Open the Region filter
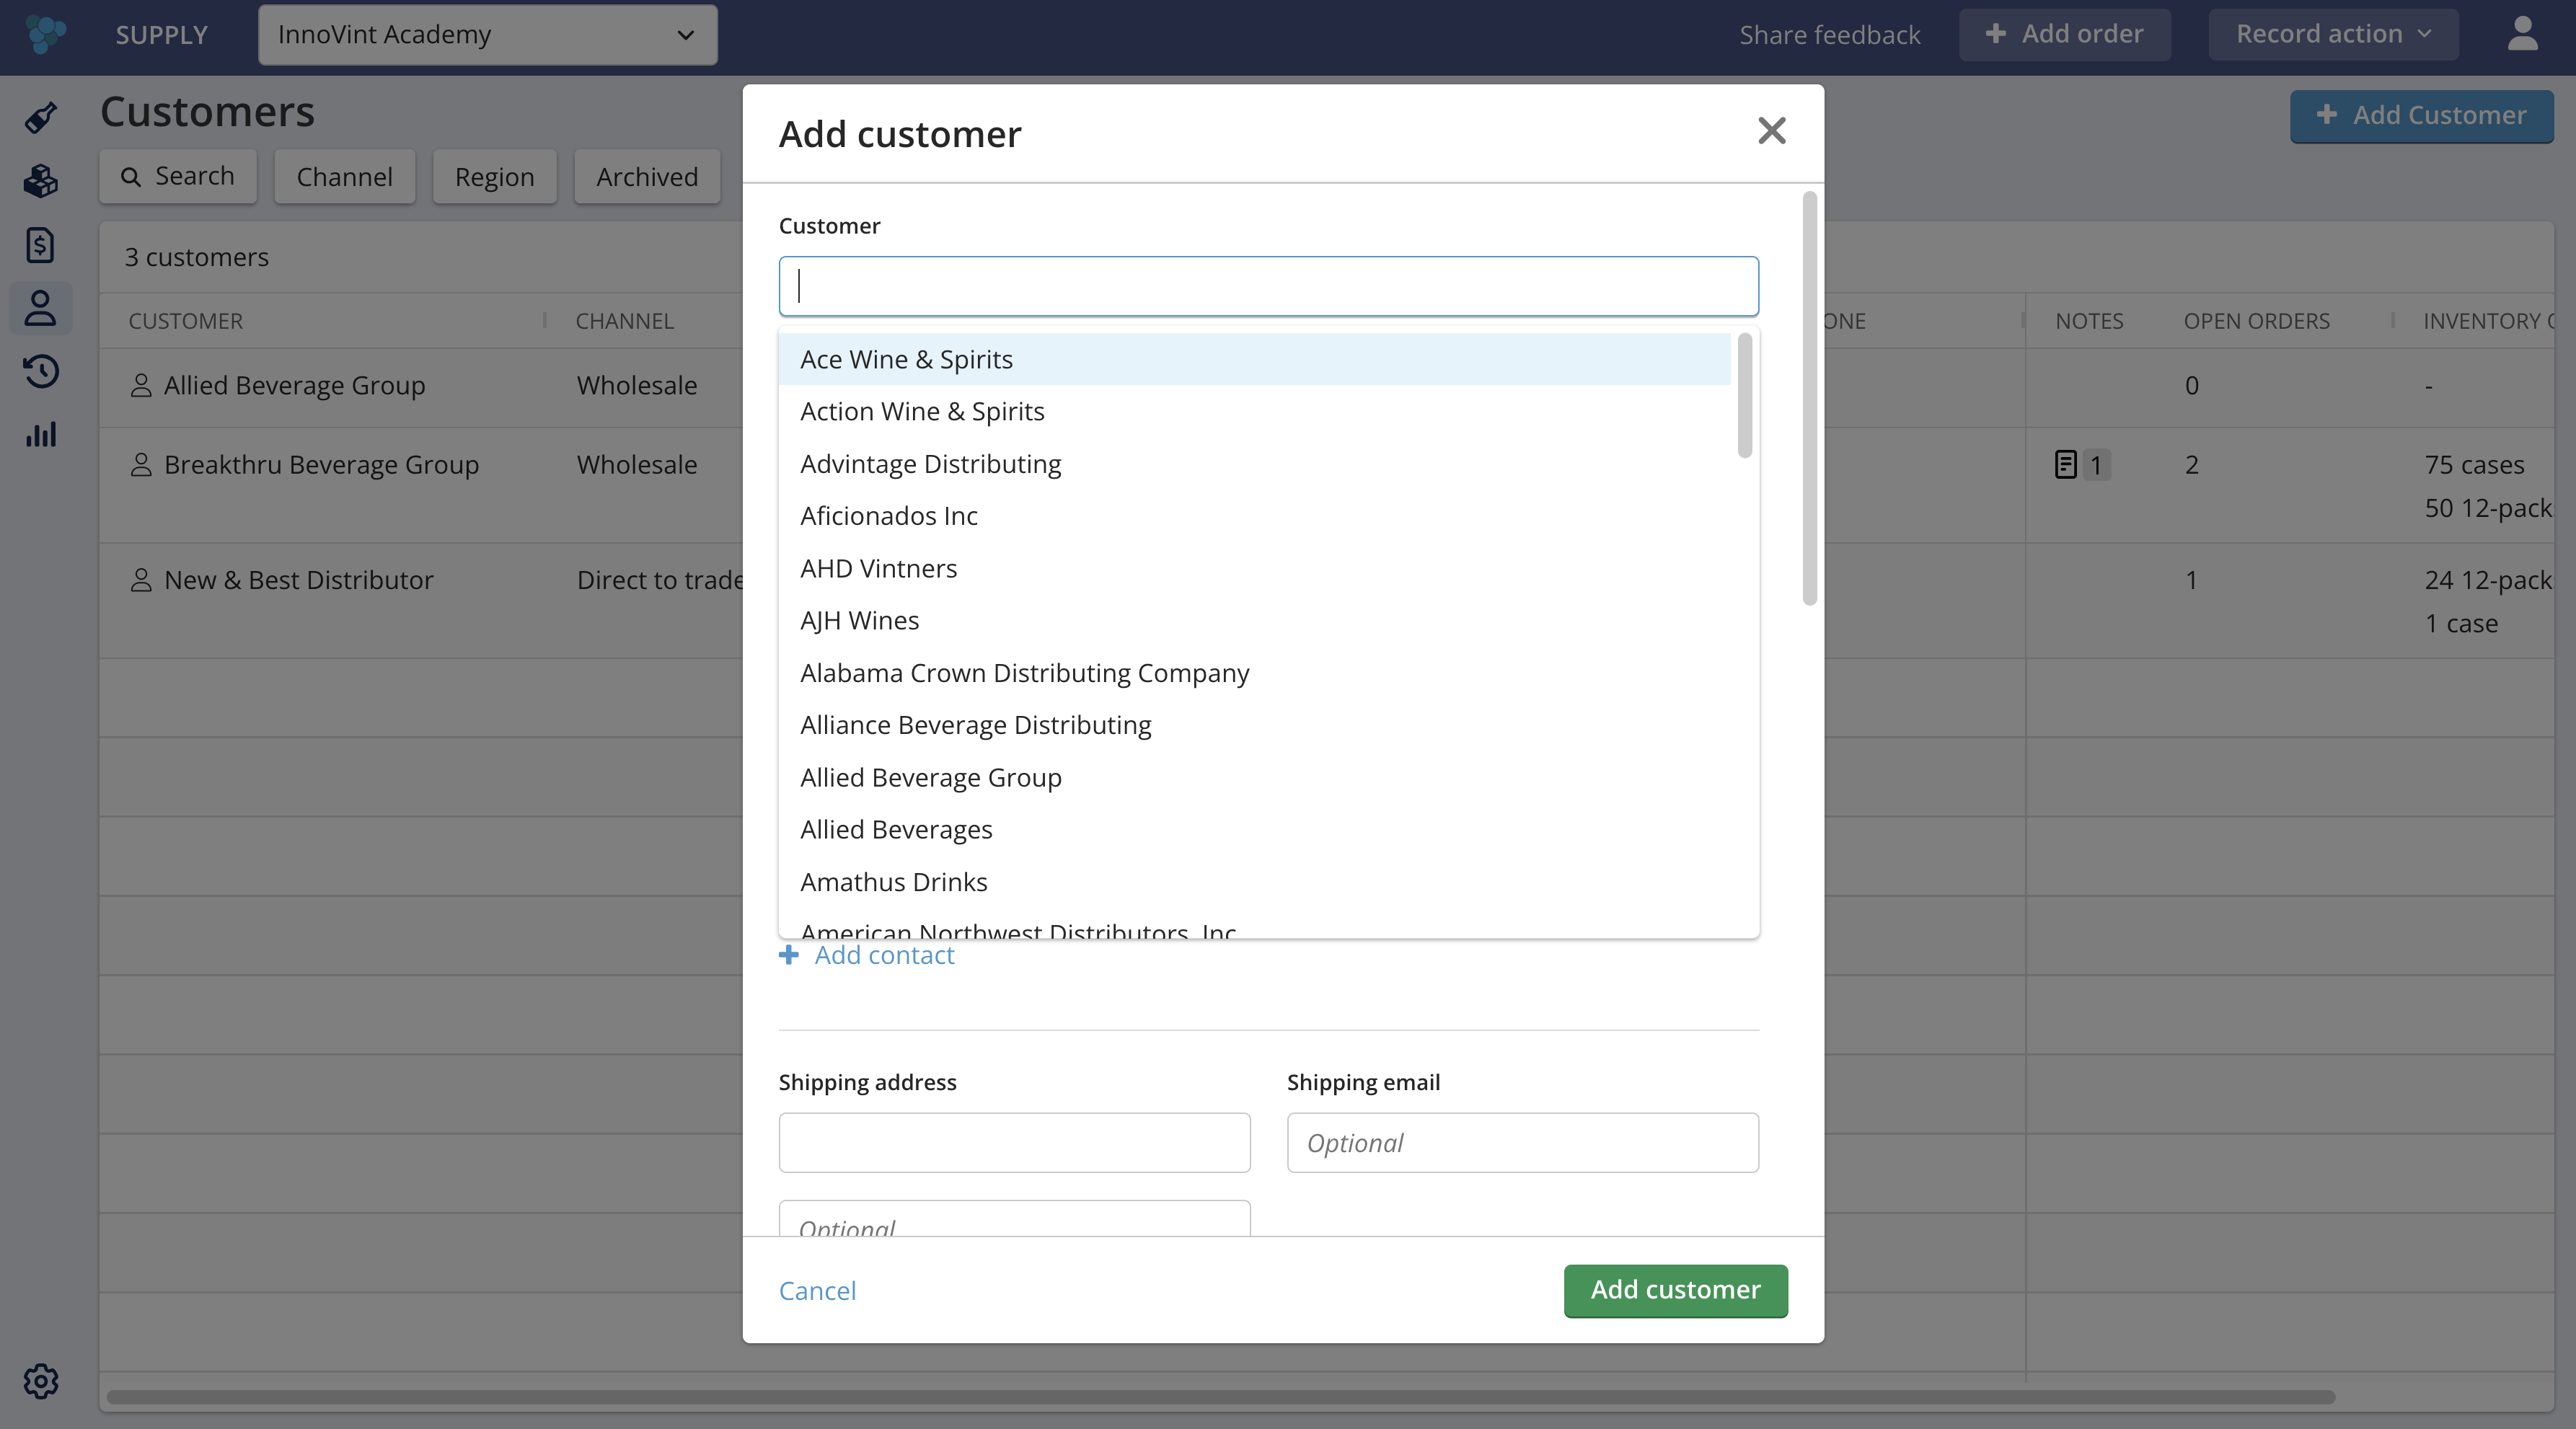The image size is (2576, 1429). (494, 177)
